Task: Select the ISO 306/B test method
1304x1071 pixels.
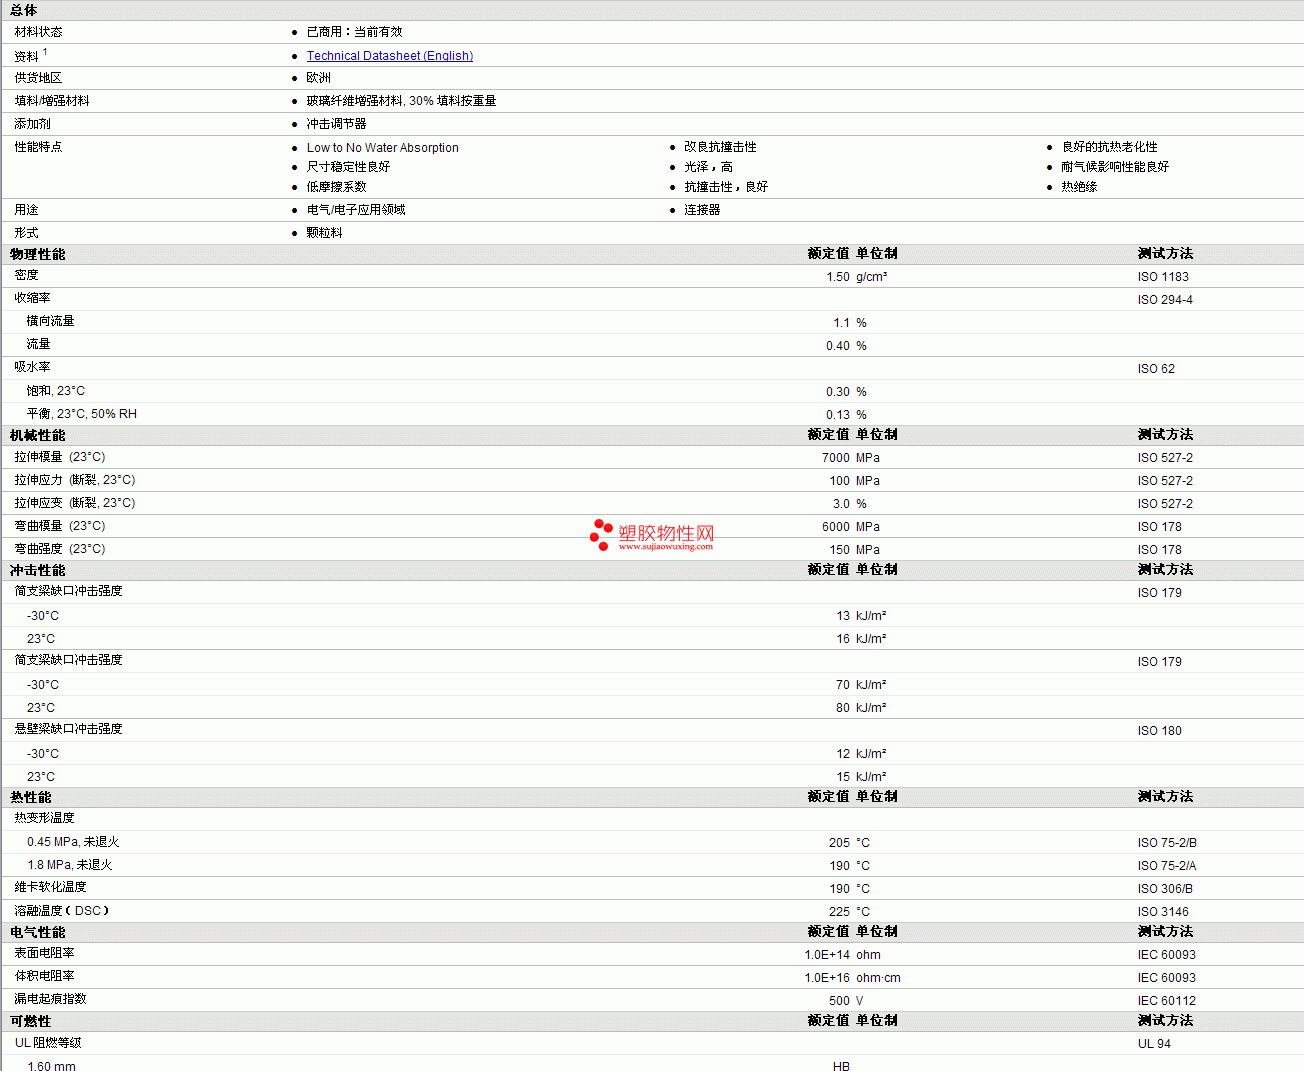Action: [x=1165, y=889]
